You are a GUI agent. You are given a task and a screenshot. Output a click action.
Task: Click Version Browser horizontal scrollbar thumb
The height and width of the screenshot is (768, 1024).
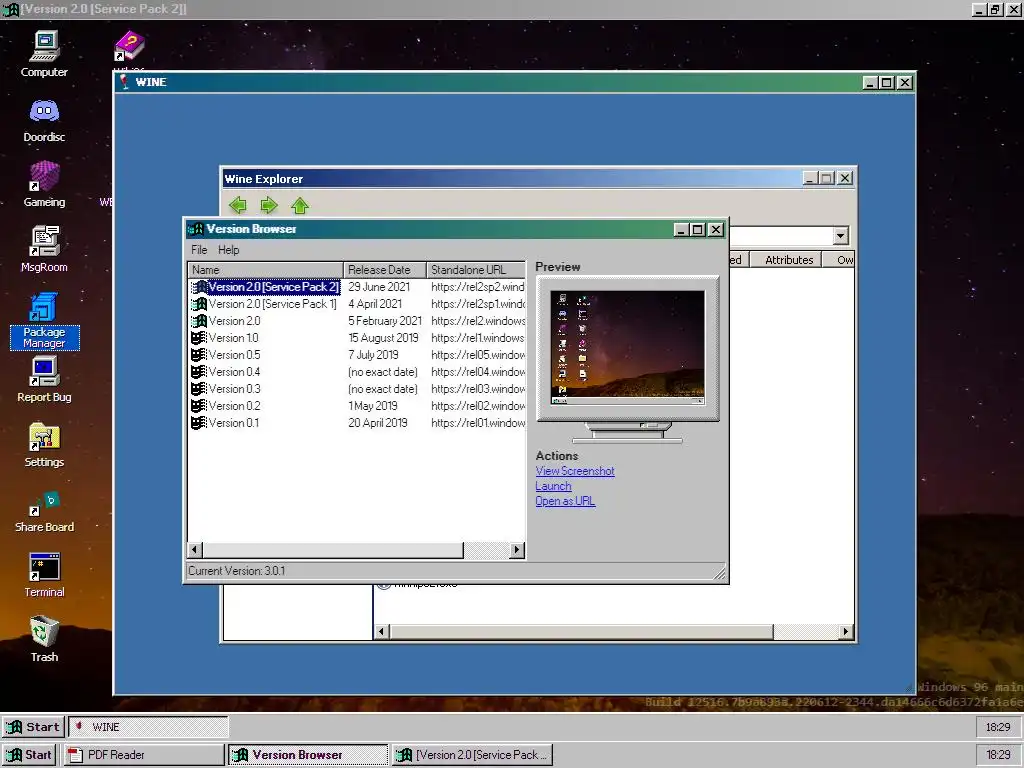(333, 550)
